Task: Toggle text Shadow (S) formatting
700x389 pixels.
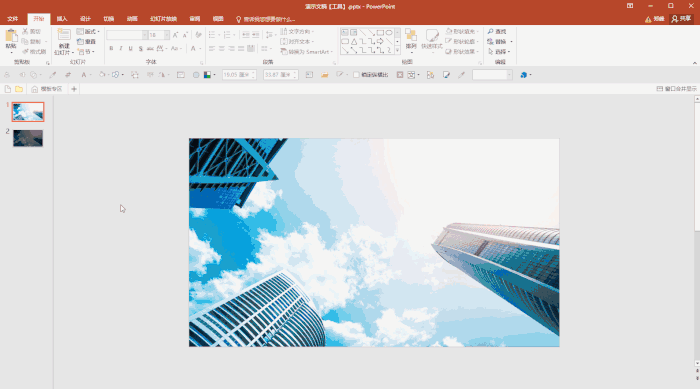Action: click(x=140, y=48)
